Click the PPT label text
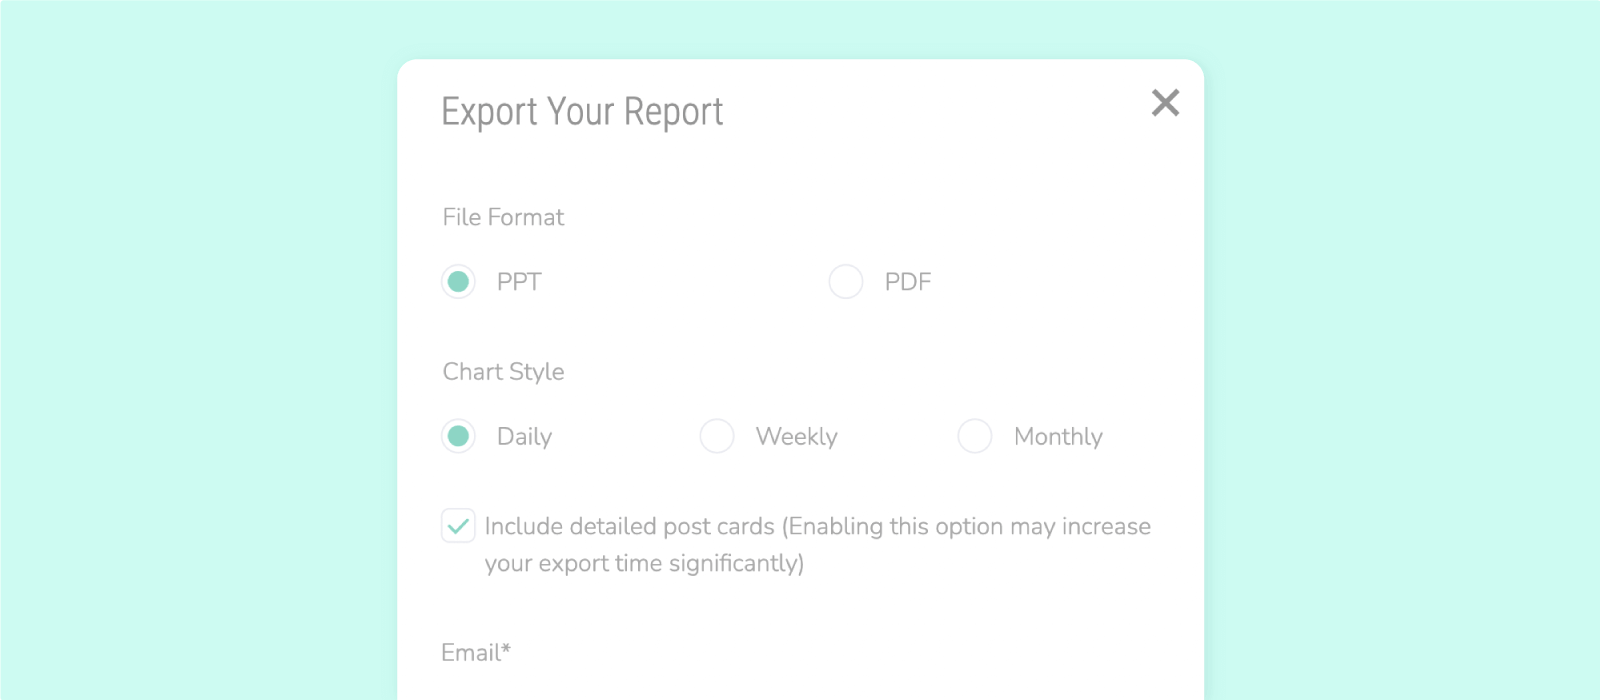 tap(519, 282)
